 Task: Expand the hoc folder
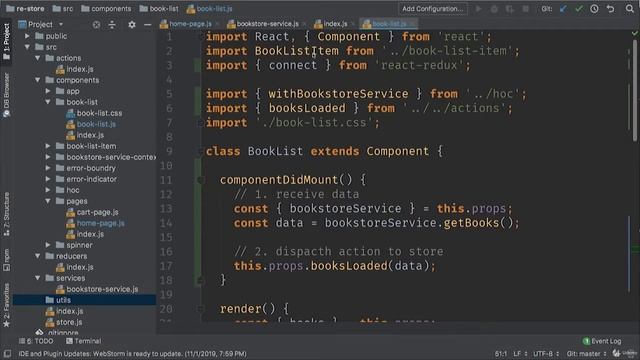pos(48,190)
